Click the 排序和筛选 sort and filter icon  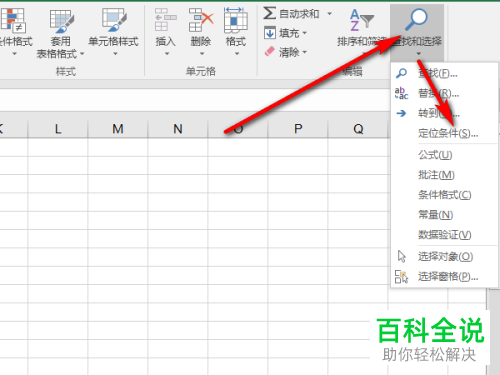click(361, 20)
